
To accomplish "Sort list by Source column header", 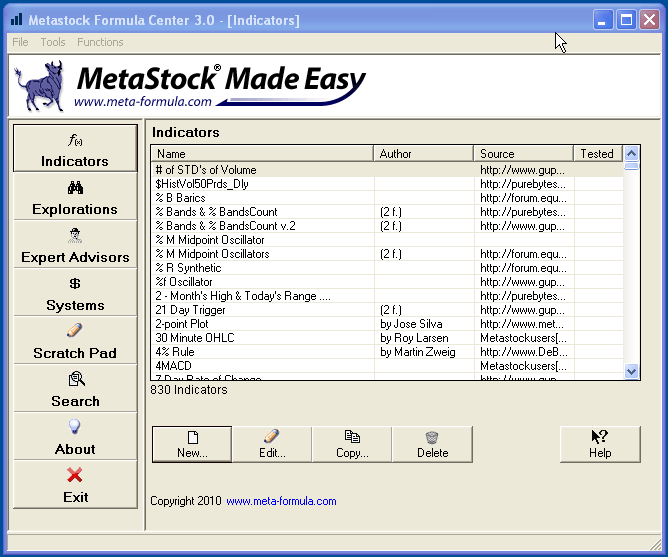I will [x=524, y=153].
